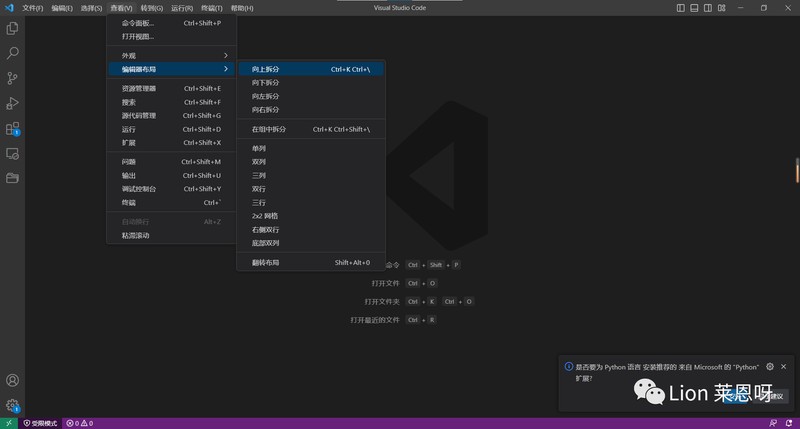Viewport: 800px width, 429px height.
Task: Toggle the secondary side bar layout icon
Action: click(708, 8)
